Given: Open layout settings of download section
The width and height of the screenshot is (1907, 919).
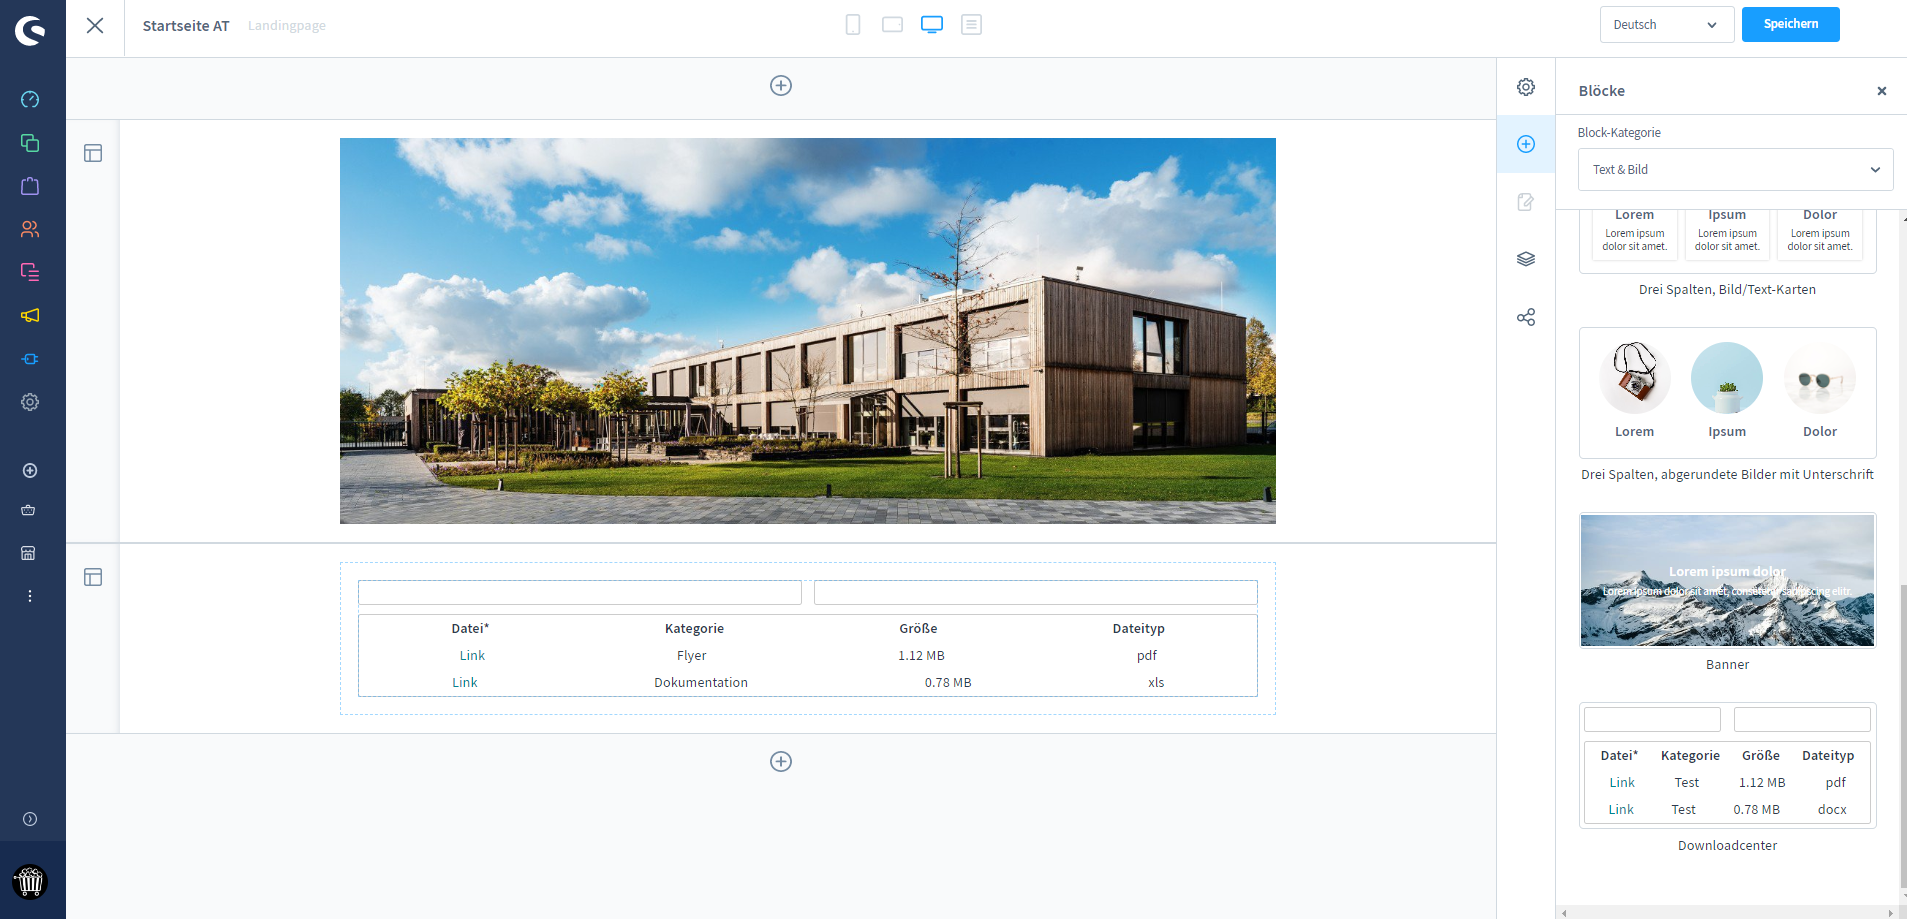Looking at the screenshot, I should pyautogui.click(x=93, y=577).
